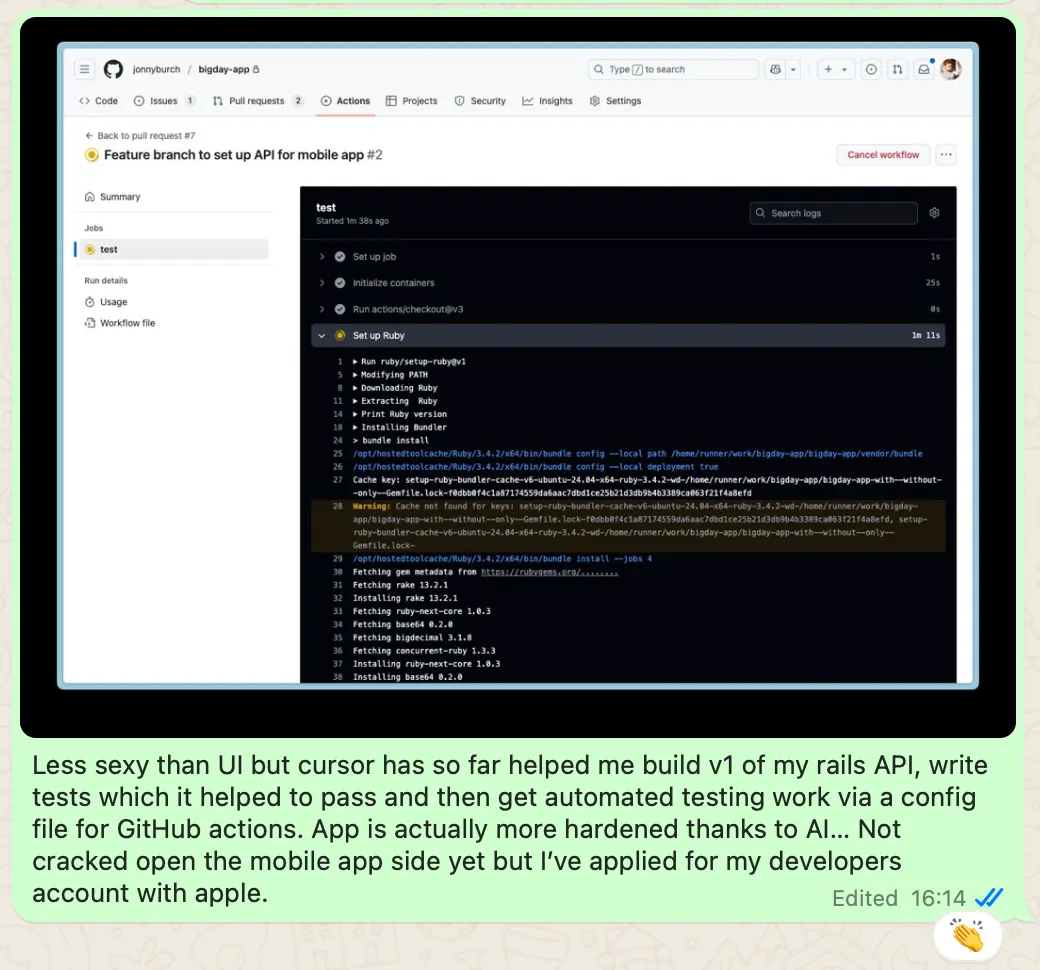Screen dimensions: 1040x970
Task: Follow the 'Back to pull request #7' link
Action: tap(140, 135)
